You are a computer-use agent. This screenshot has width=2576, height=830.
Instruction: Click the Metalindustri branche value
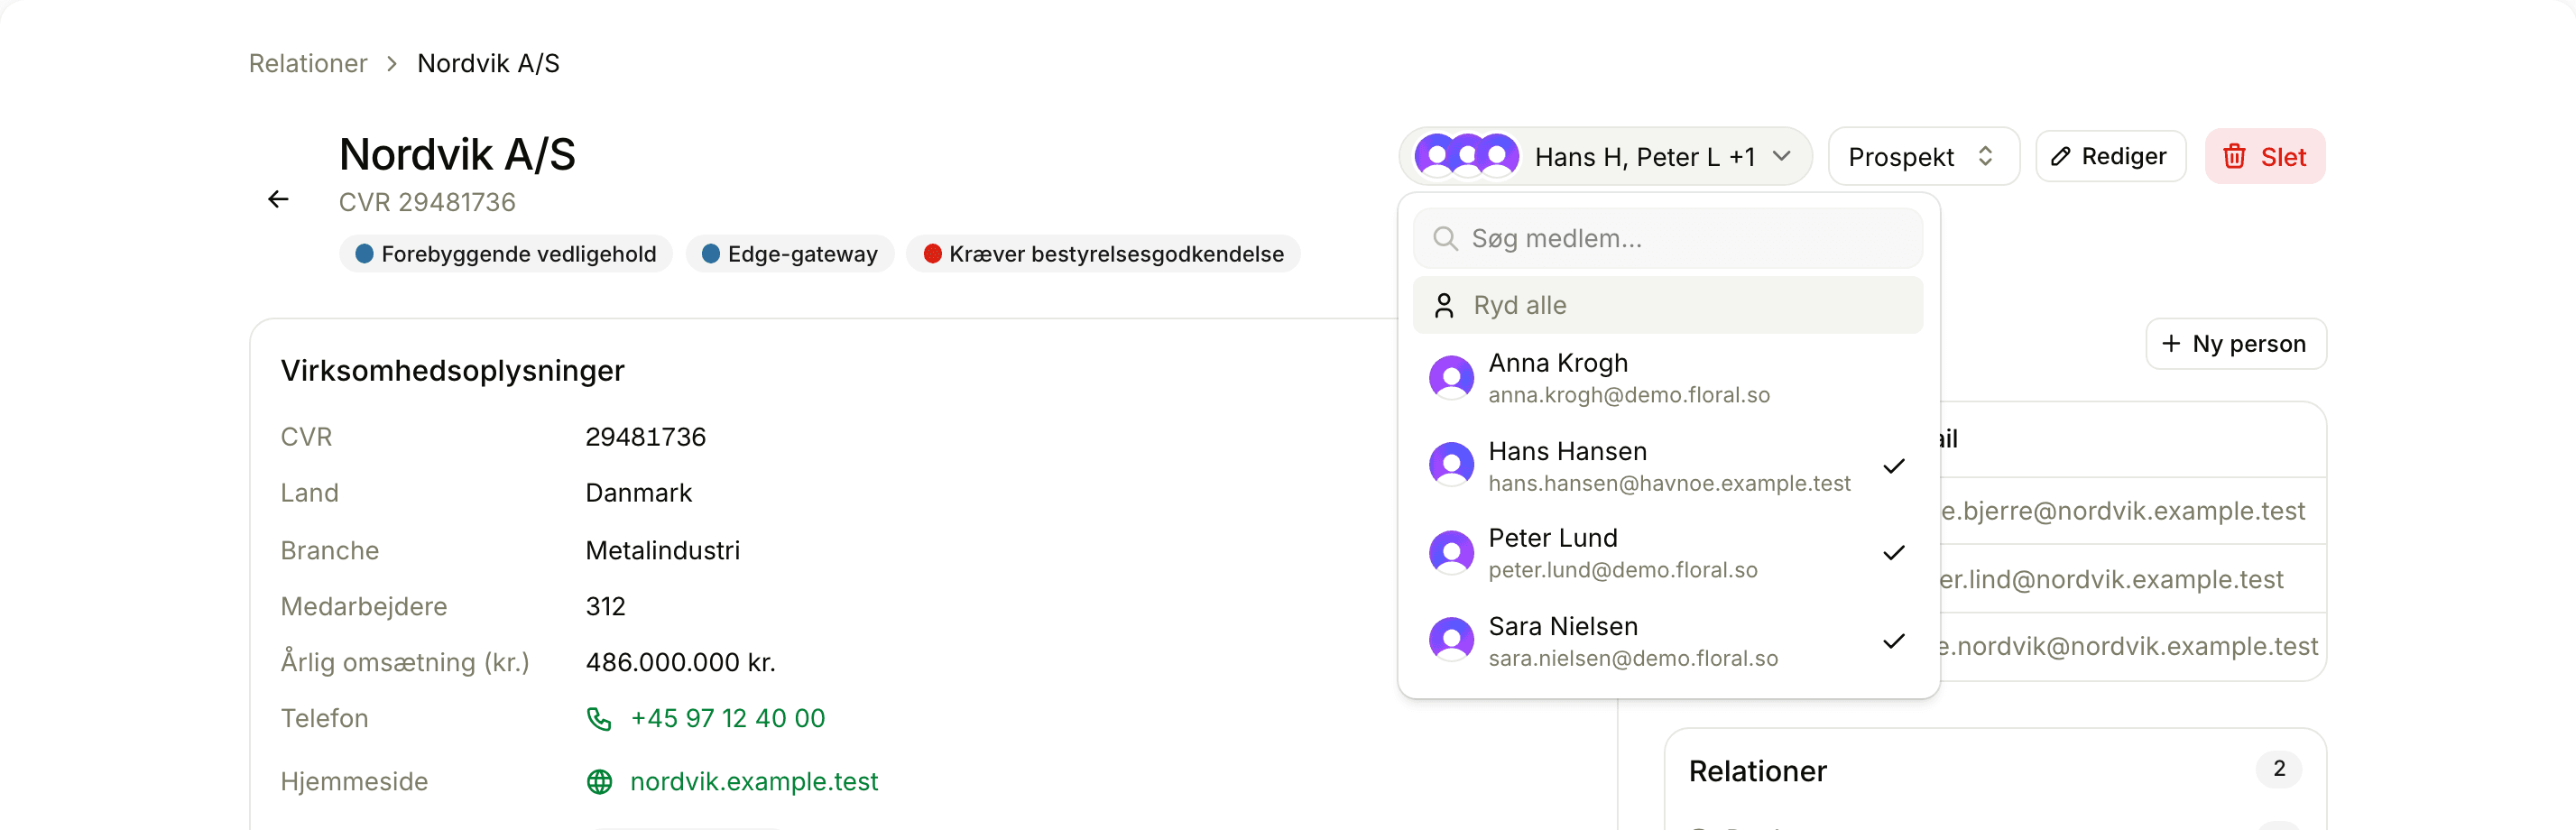(x=662, y=551)
